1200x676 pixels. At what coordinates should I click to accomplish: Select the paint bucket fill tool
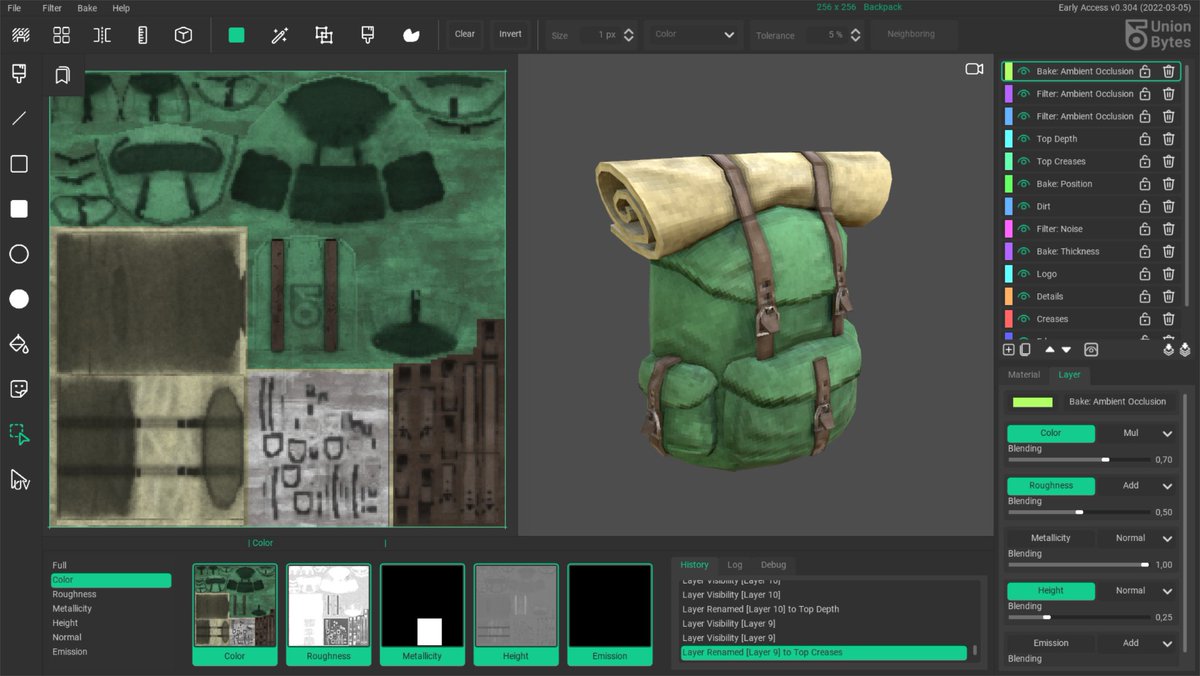click(19, 344)
